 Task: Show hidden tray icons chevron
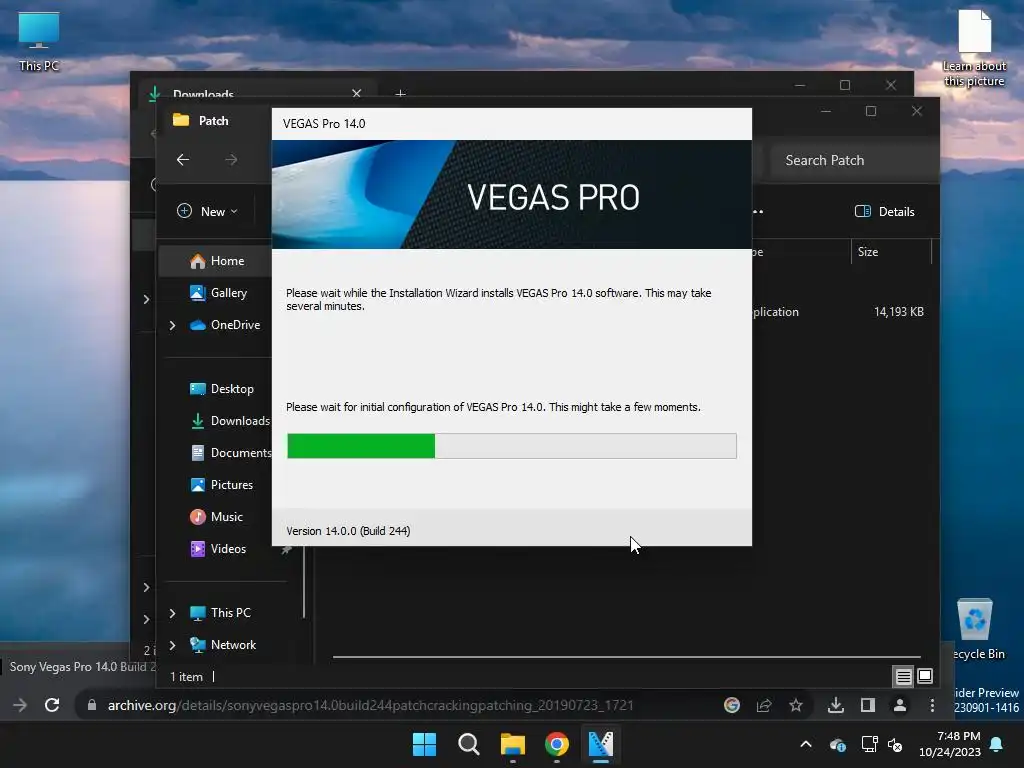pos(806,744)
